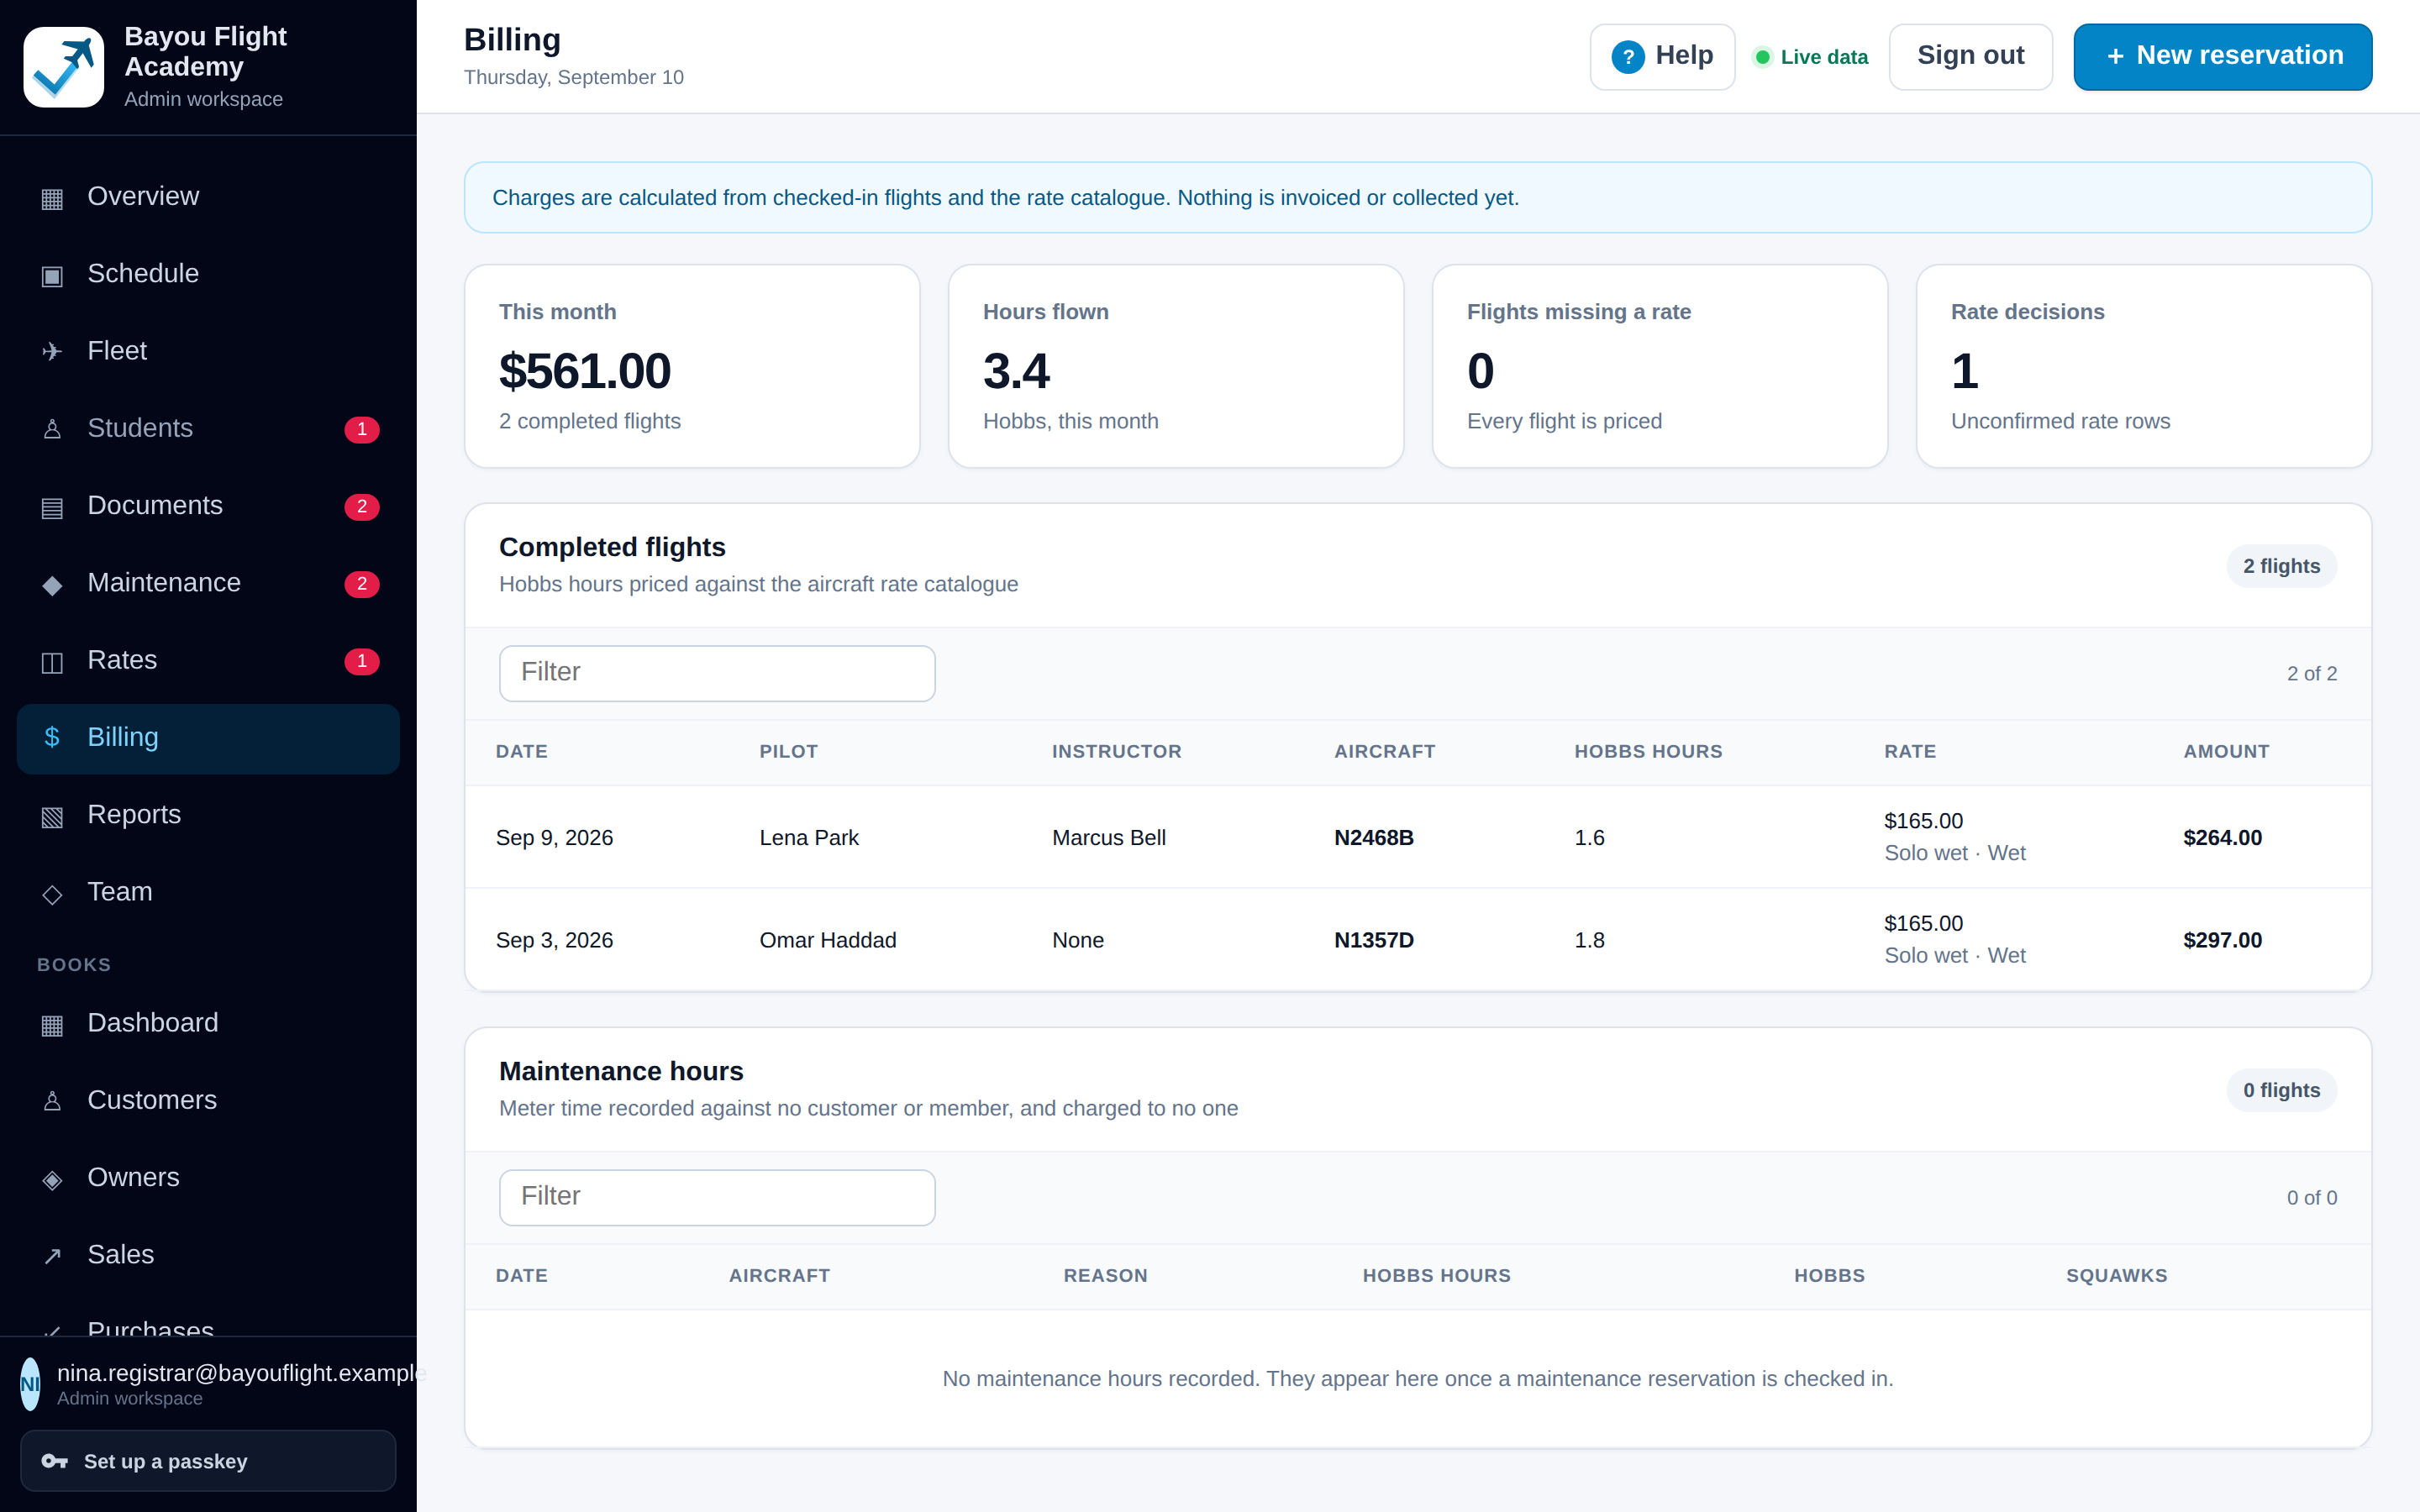The image size is (2420, 1512).
Task: Click aircraft N2468B
Action: [1373, 838]
